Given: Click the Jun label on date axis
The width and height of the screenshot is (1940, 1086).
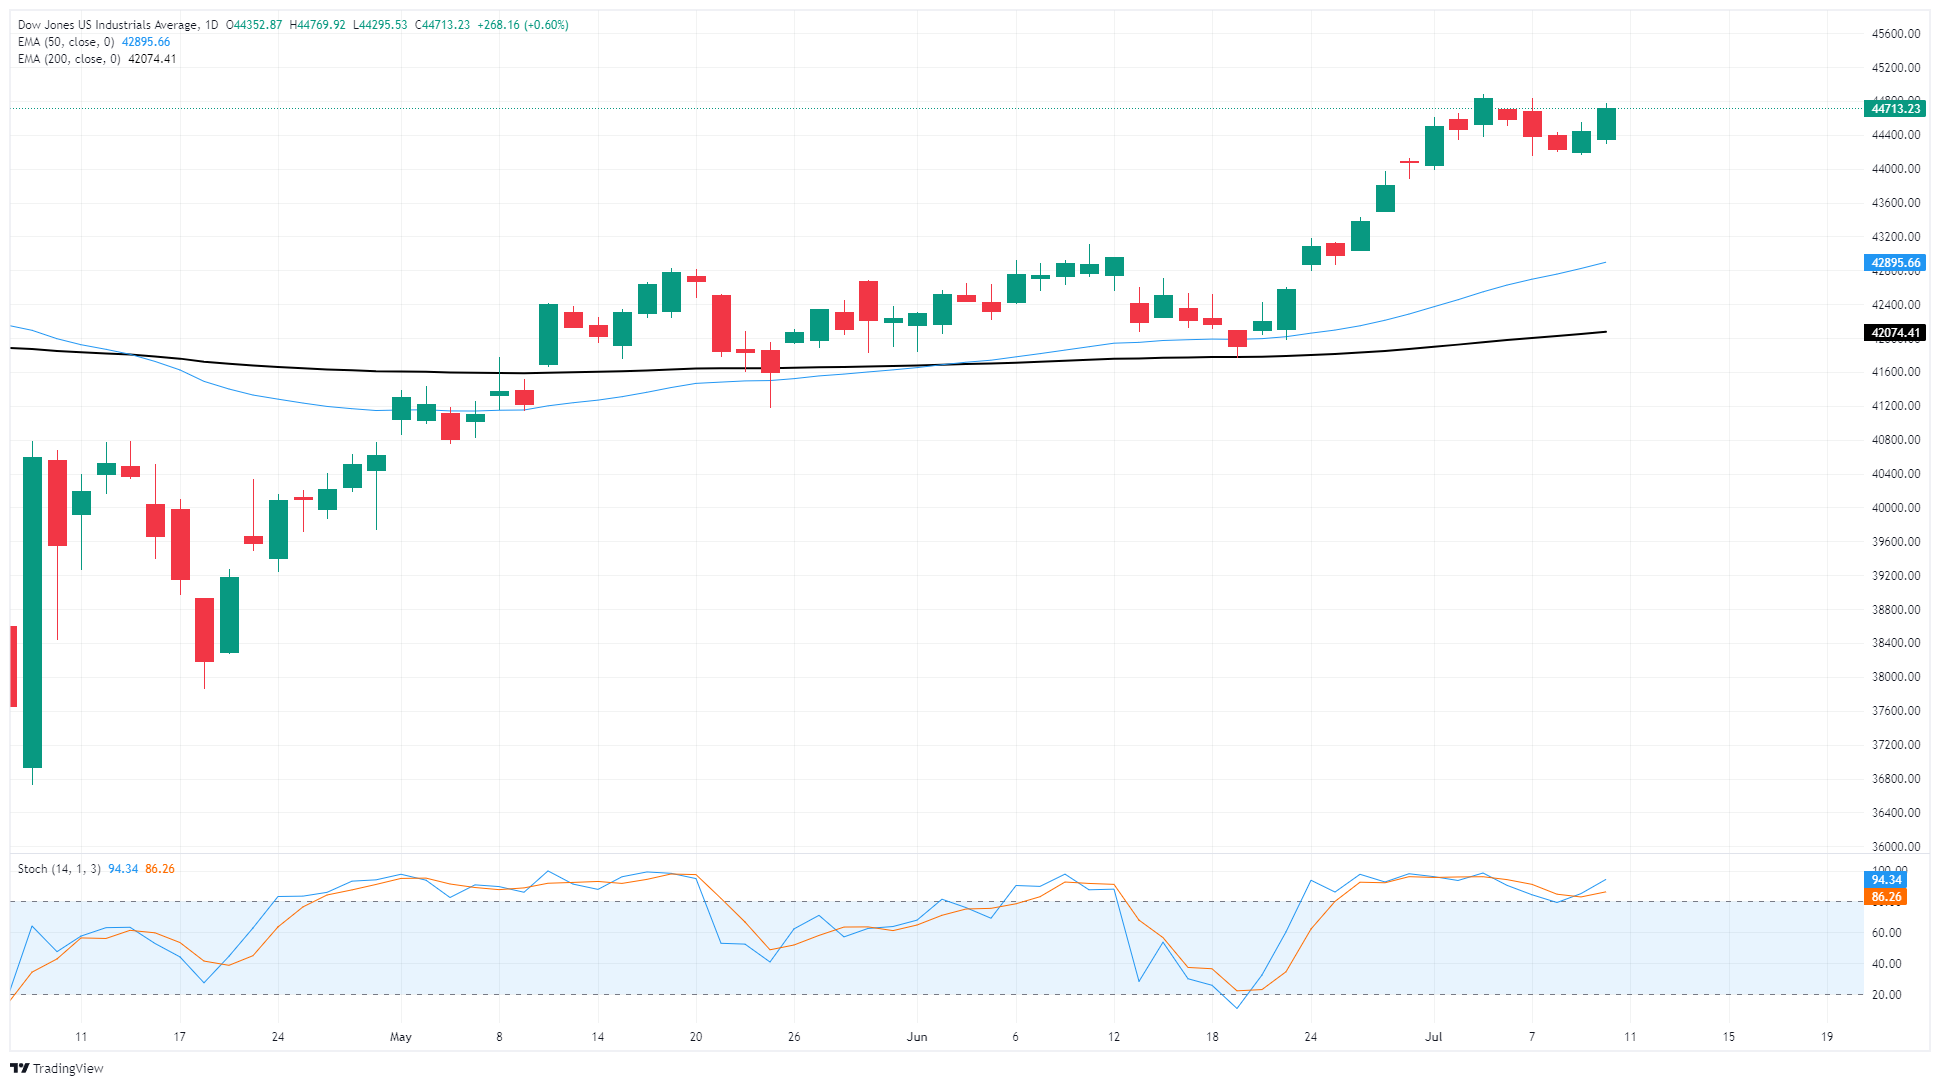Looking at the screenshot, I should coord(917,1037).
